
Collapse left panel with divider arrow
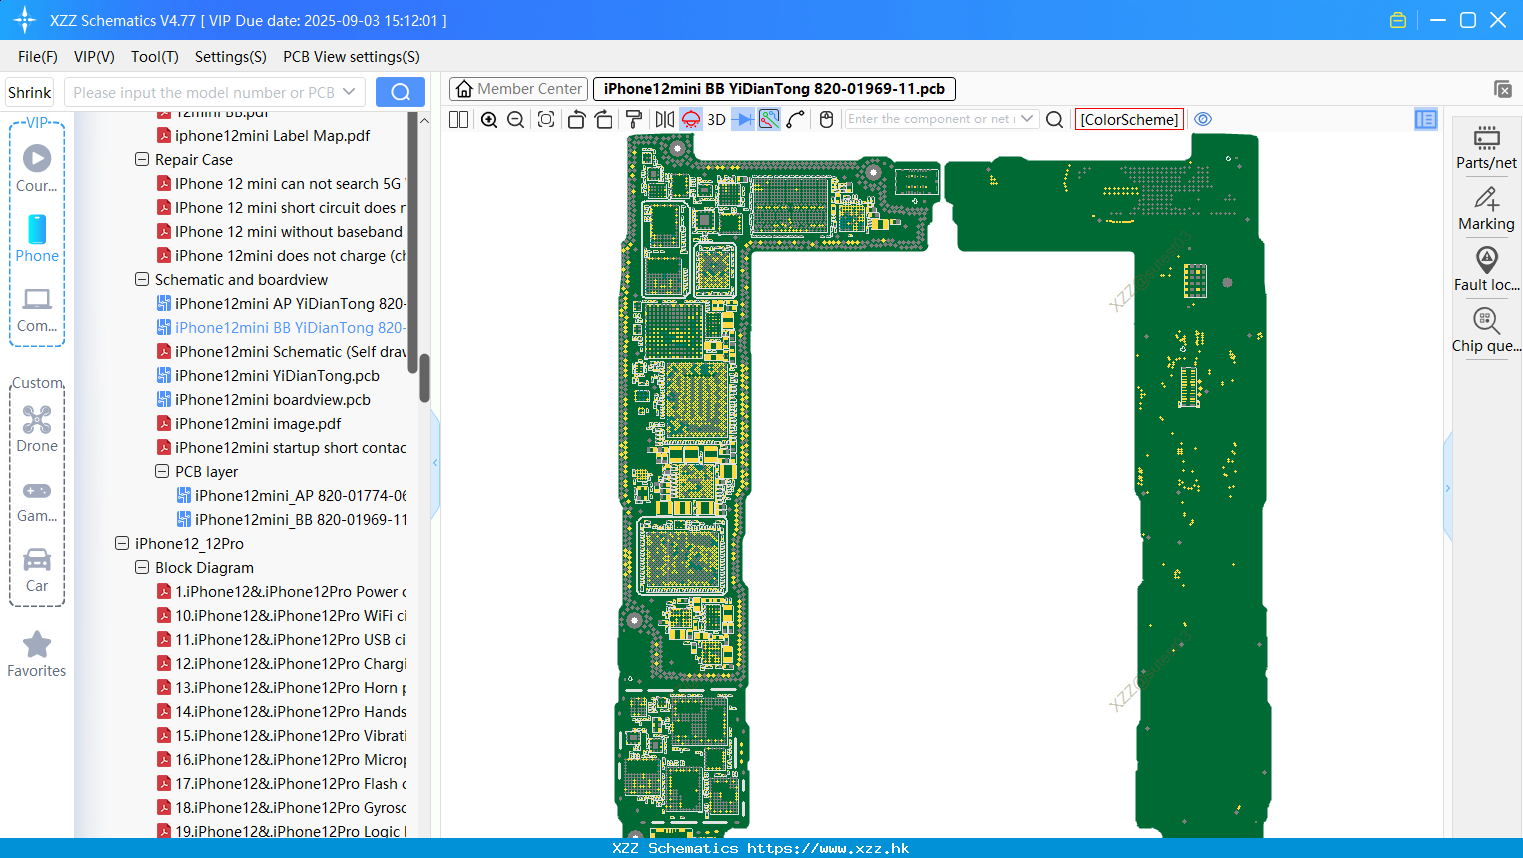435,463
